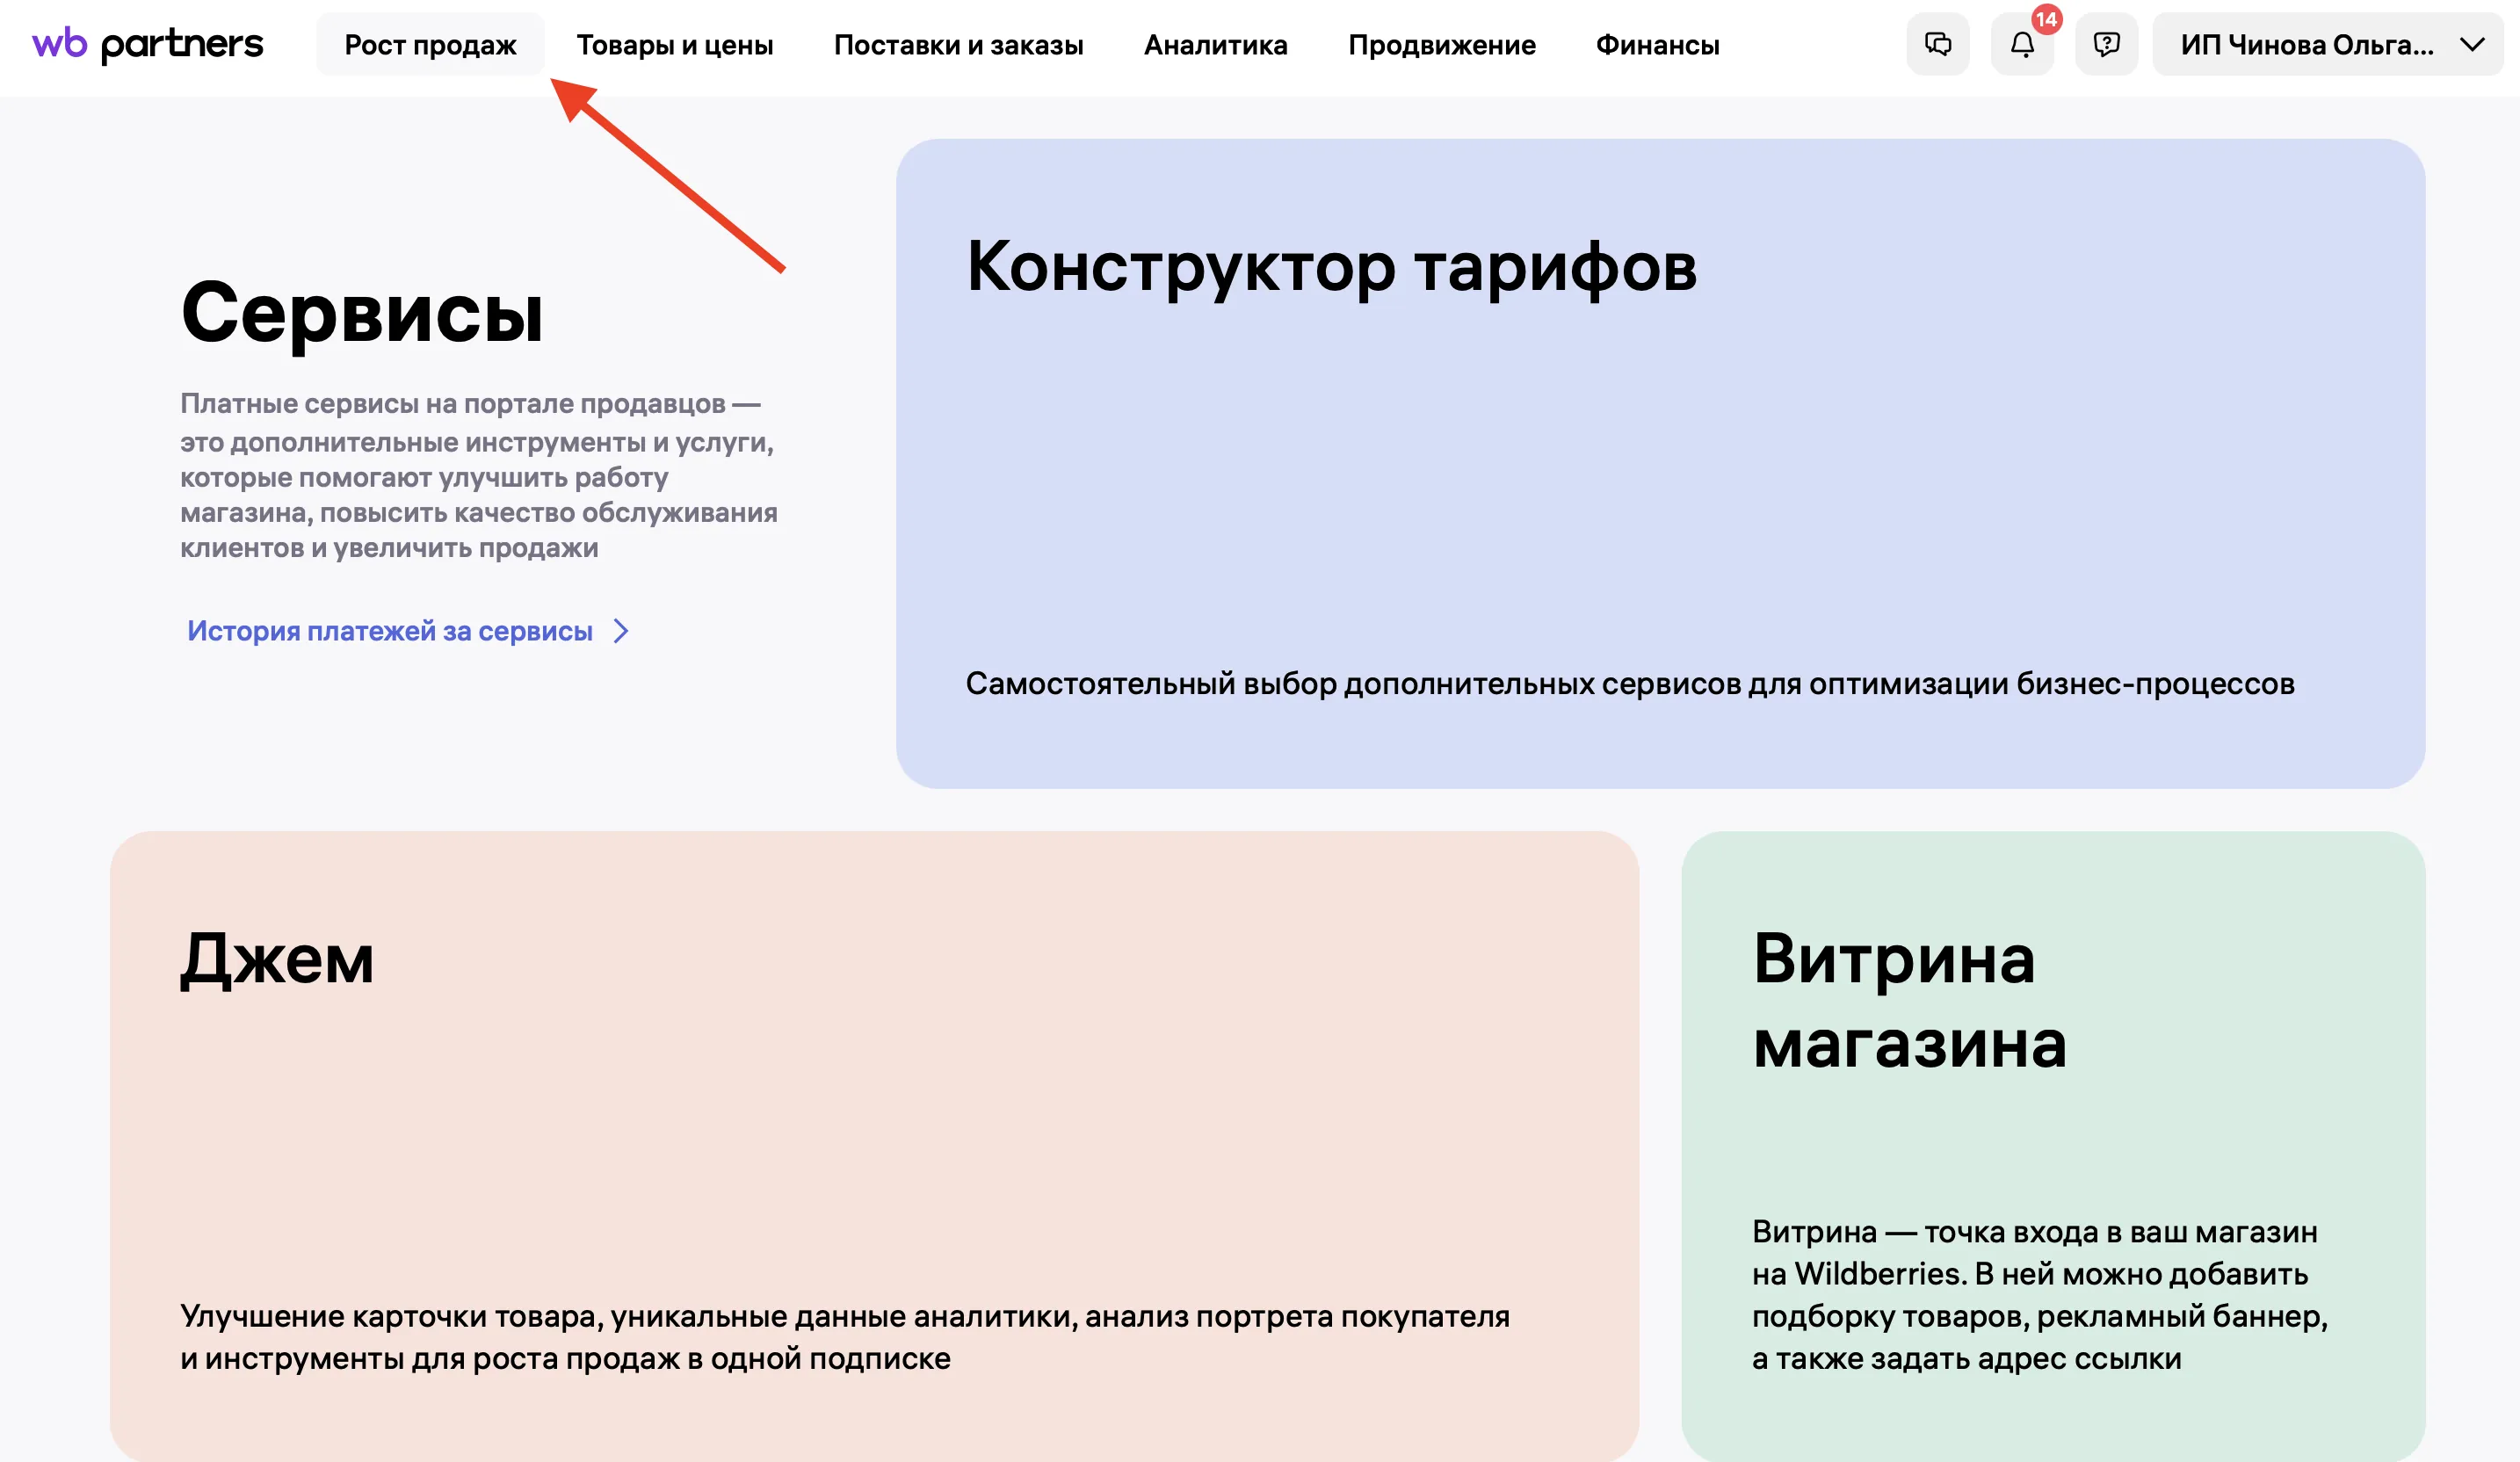Click the Джем card description text

(844, 1337)
